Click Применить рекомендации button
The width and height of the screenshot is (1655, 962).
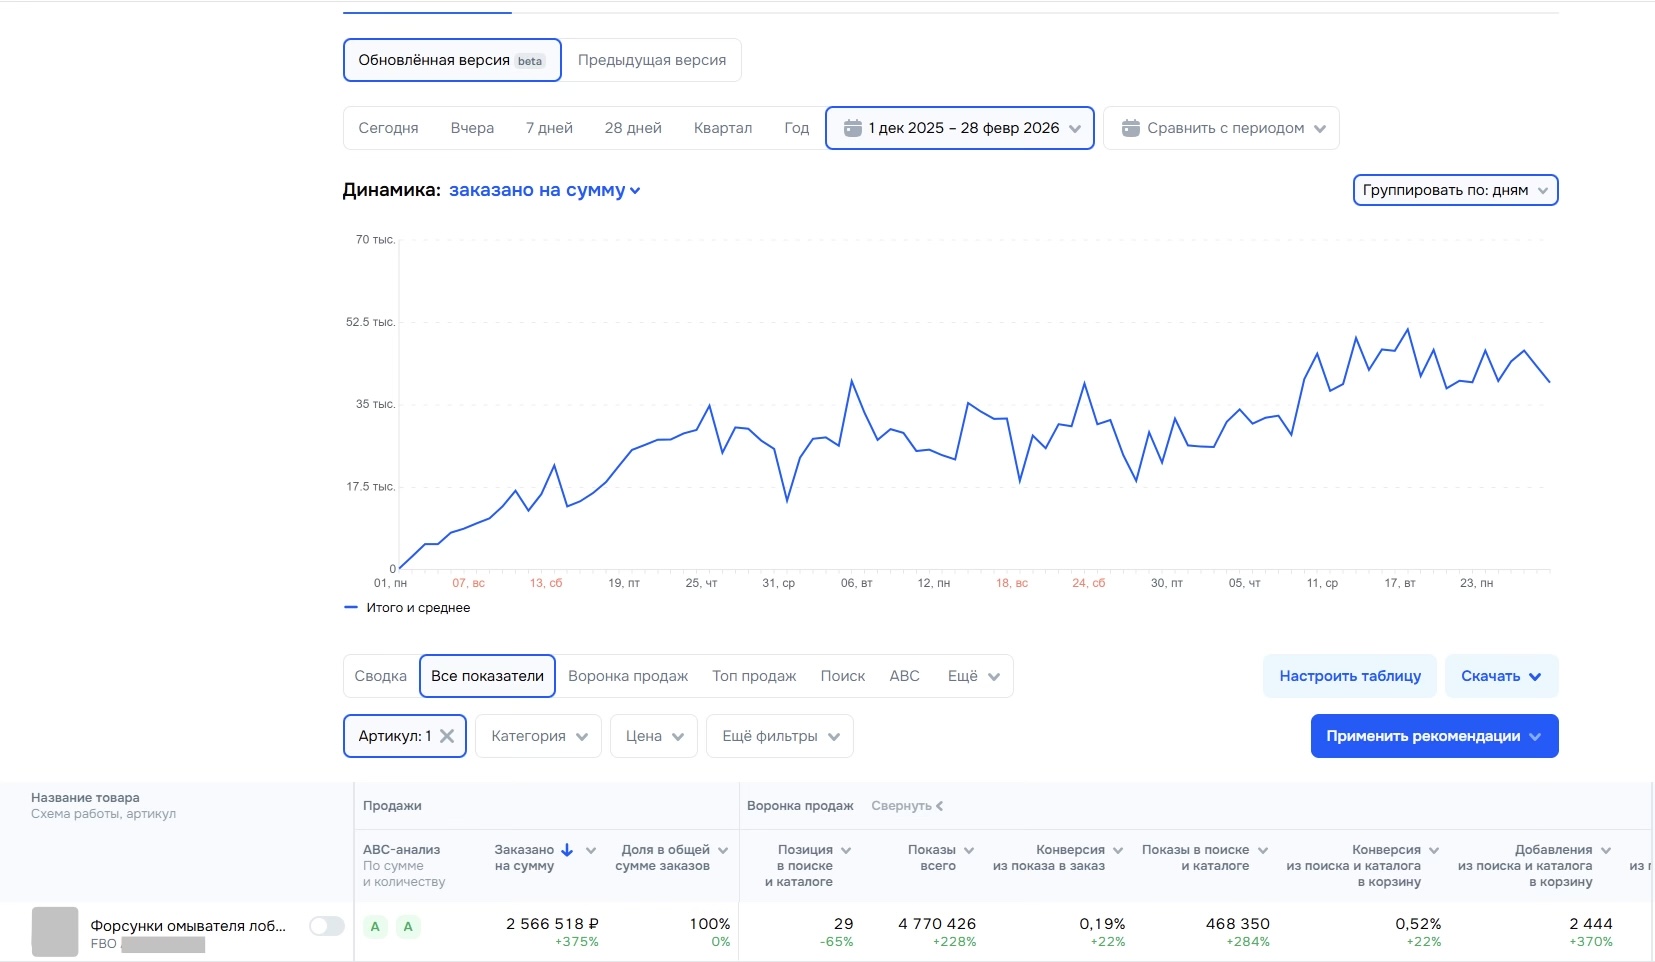[1434, 736]
